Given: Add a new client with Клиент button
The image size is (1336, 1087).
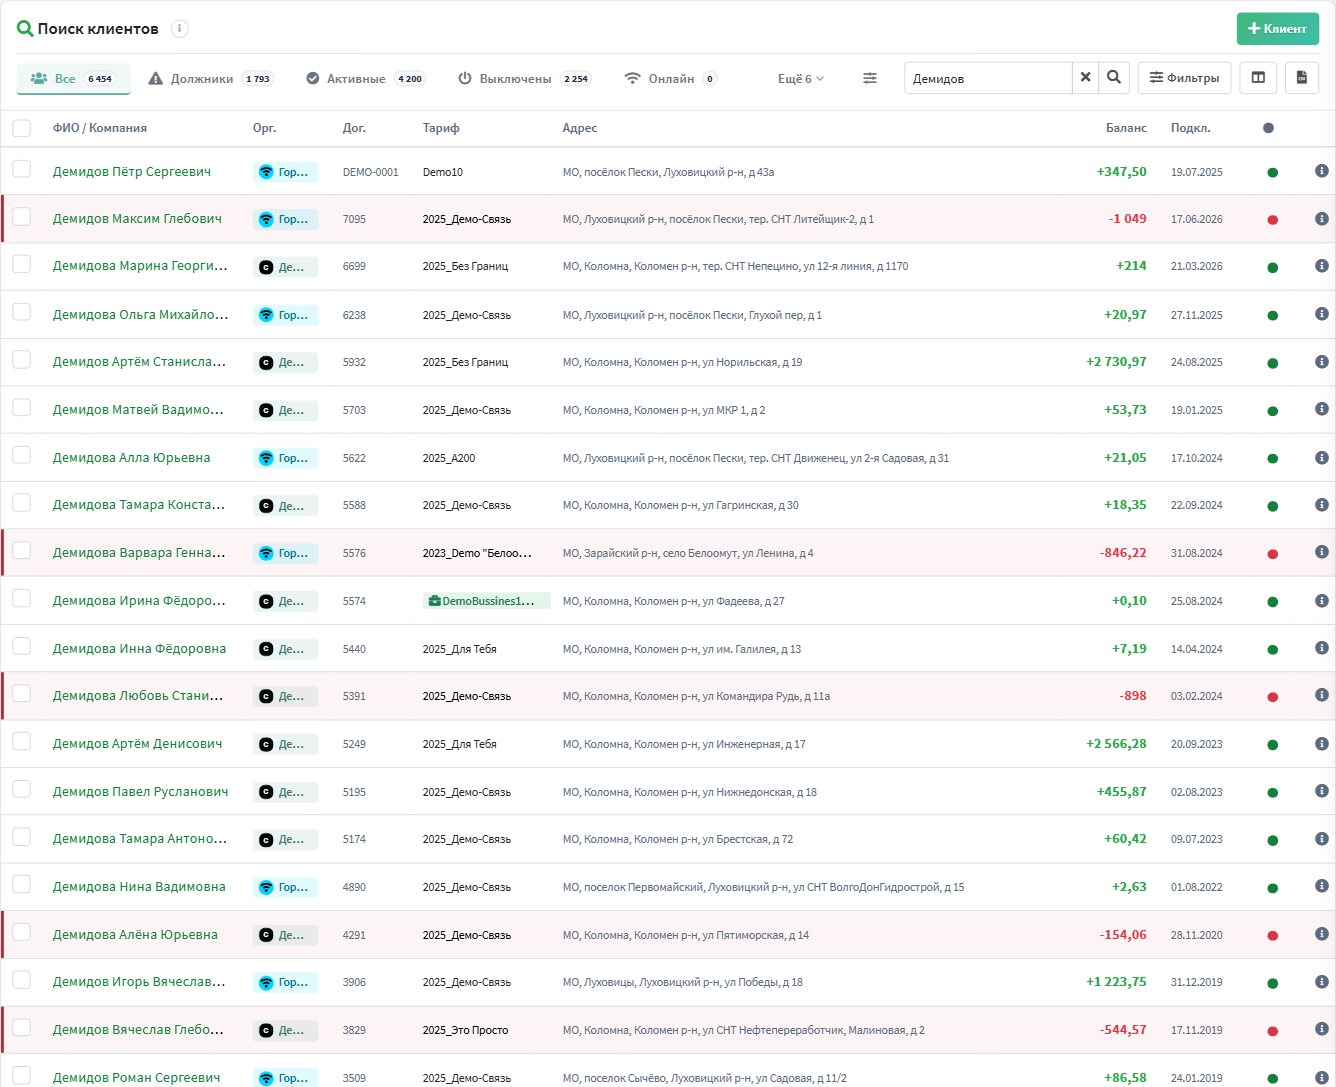Looking at the screenshot, I should [x=1278, y=29].
